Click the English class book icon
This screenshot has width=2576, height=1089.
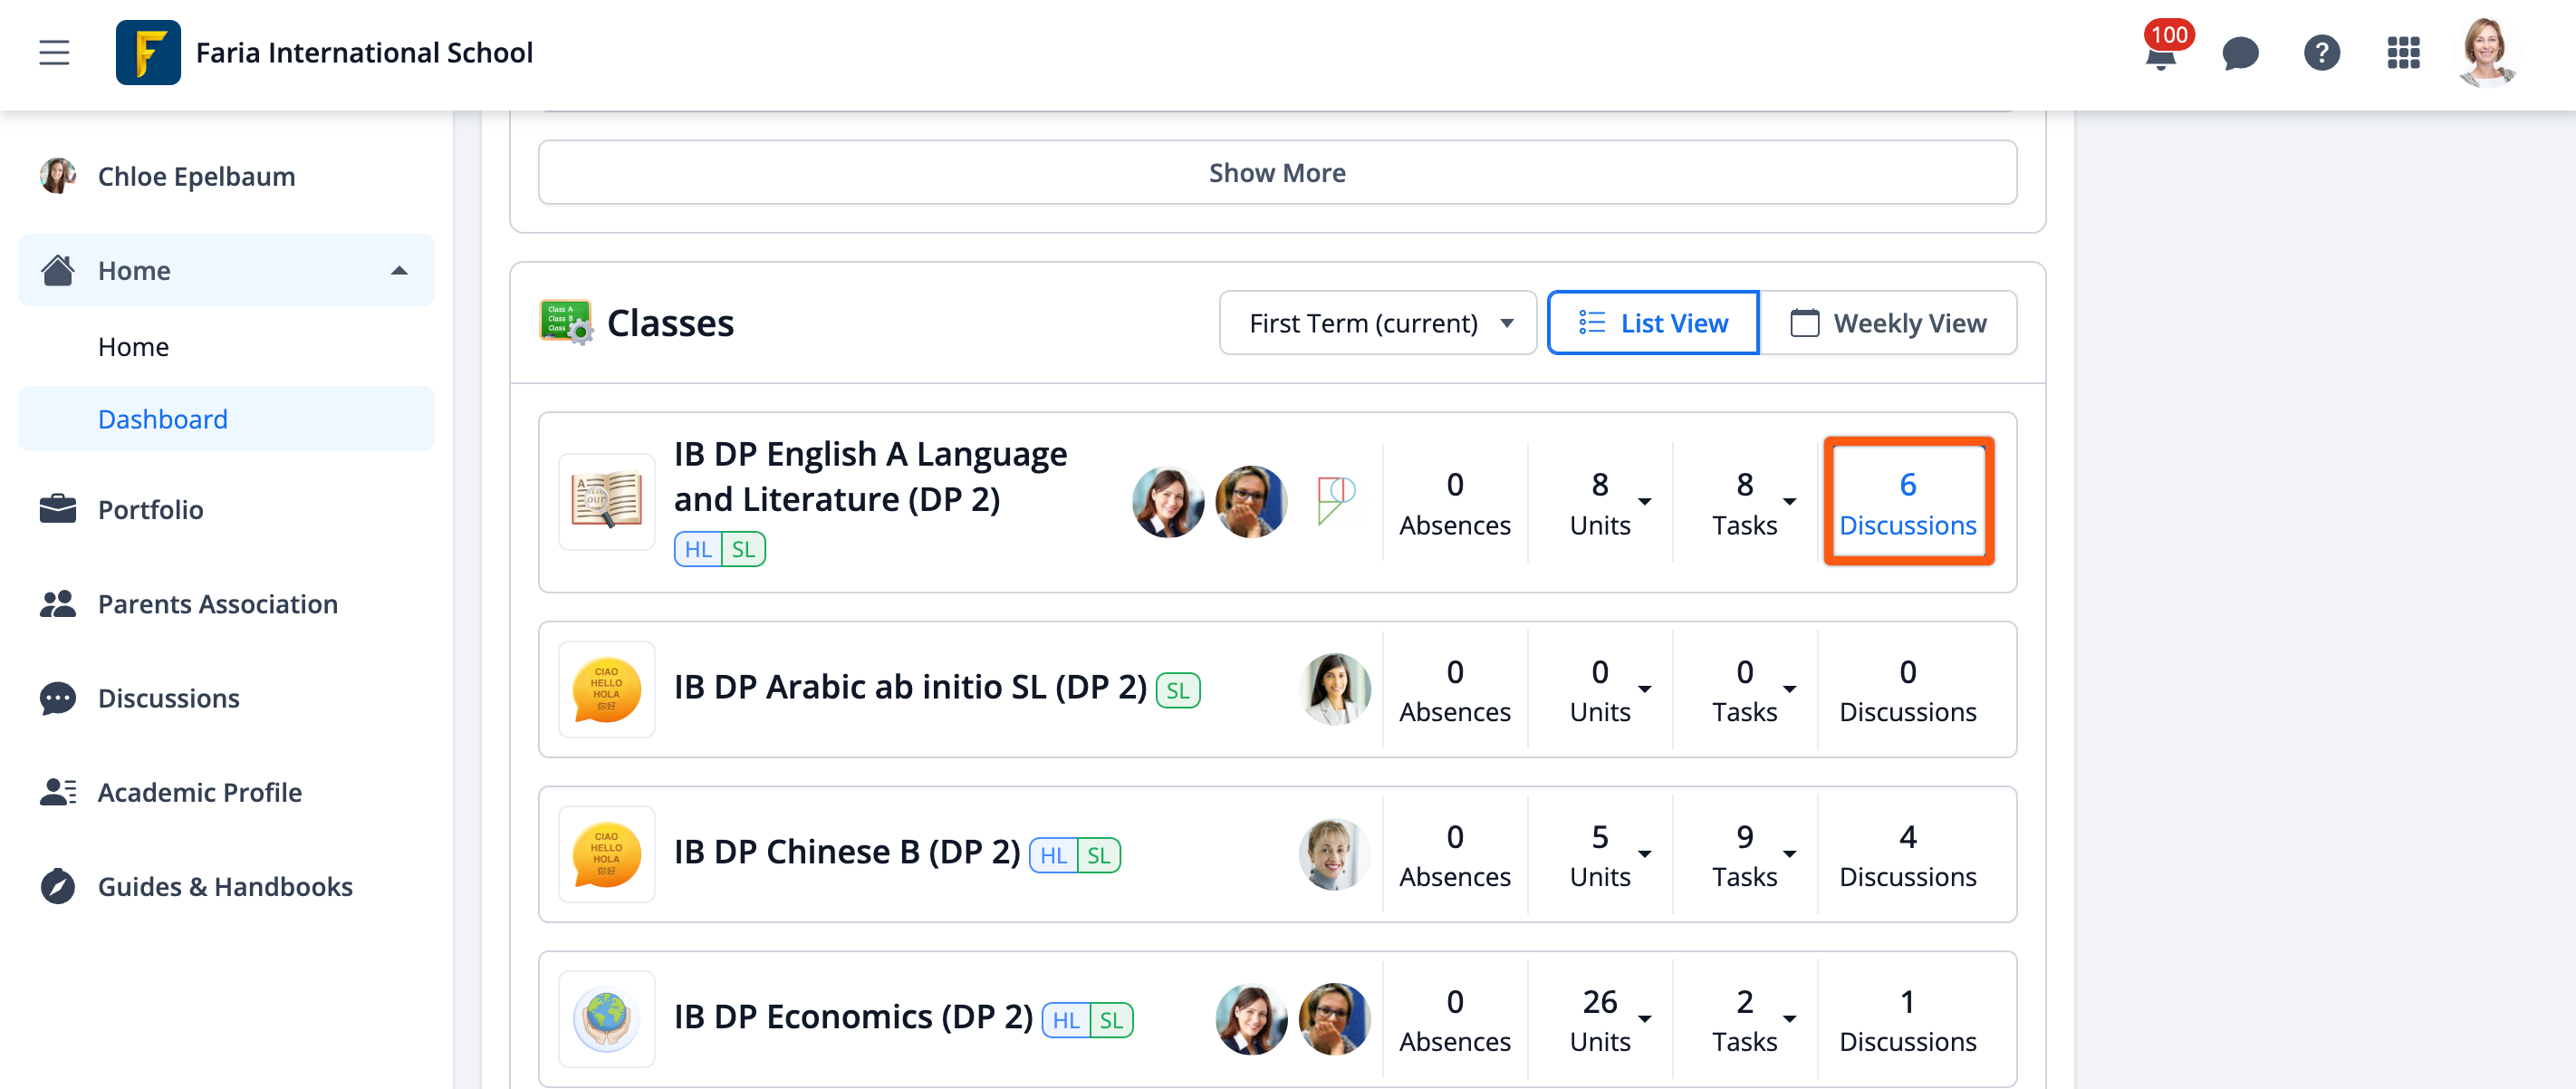pyautogui.click(x=606, y=501)
